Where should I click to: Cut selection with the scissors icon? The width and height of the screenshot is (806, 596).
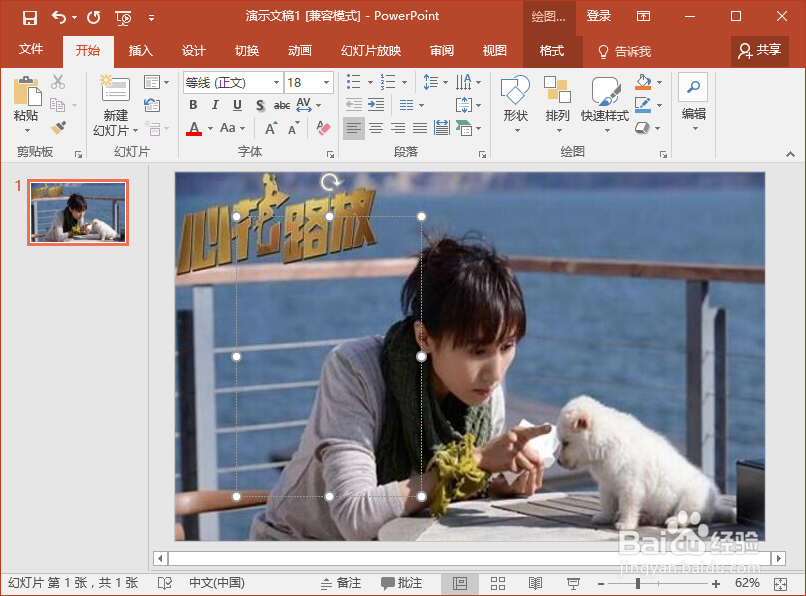coord(58,82)
